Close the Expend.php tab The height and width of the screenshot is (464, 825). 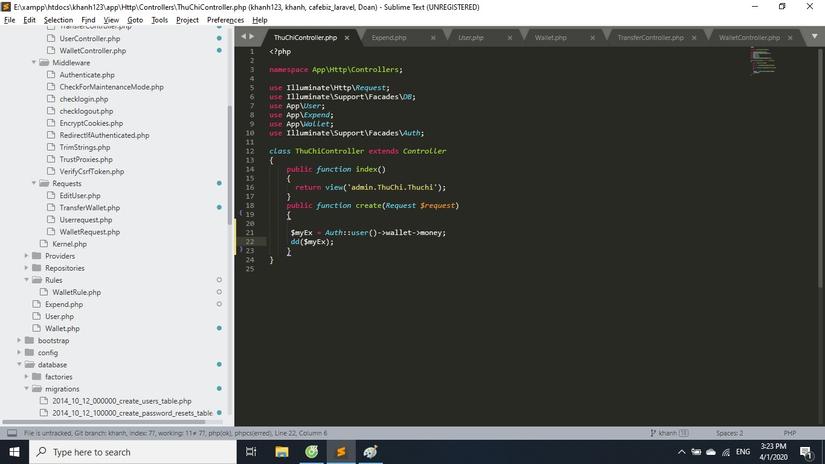(433, 38)
